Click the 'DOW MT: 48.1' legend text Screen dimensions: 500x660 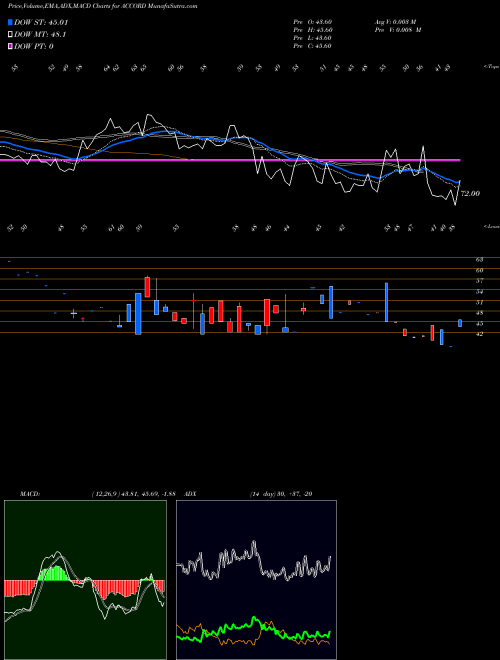pyautogui.click(x=40, y=35)
